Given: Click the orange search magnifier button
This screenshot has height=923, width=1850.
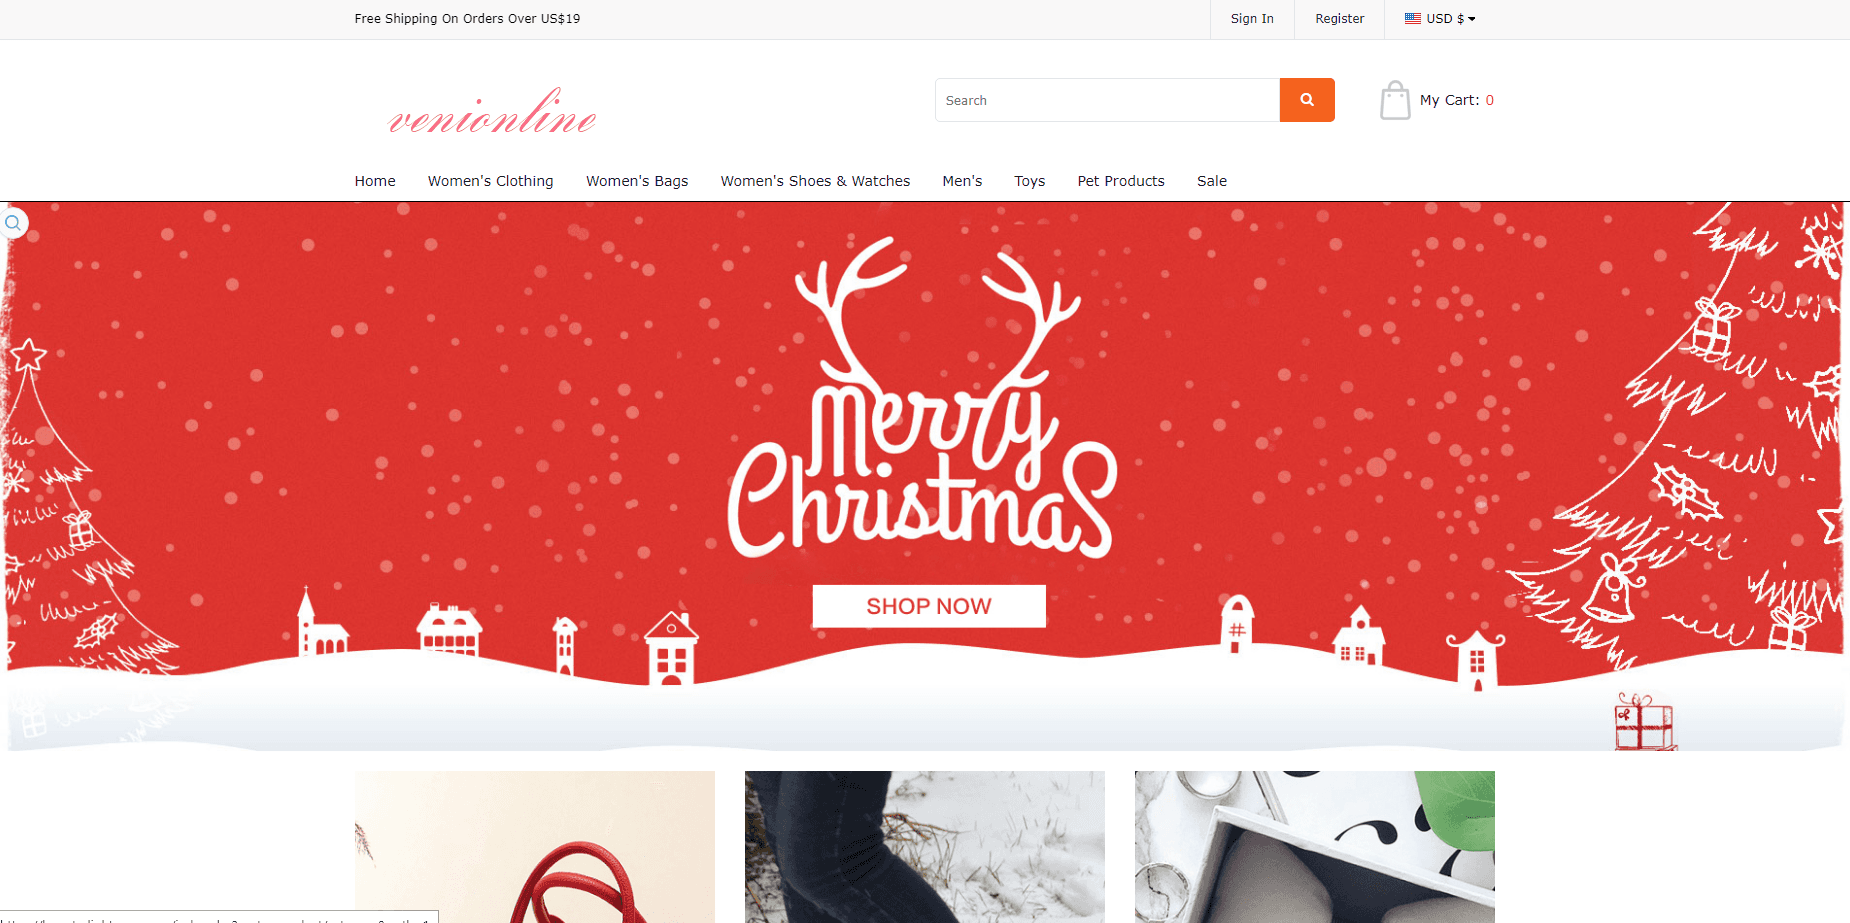Looking at the screenshot, I should click(x=1307, y=100).
